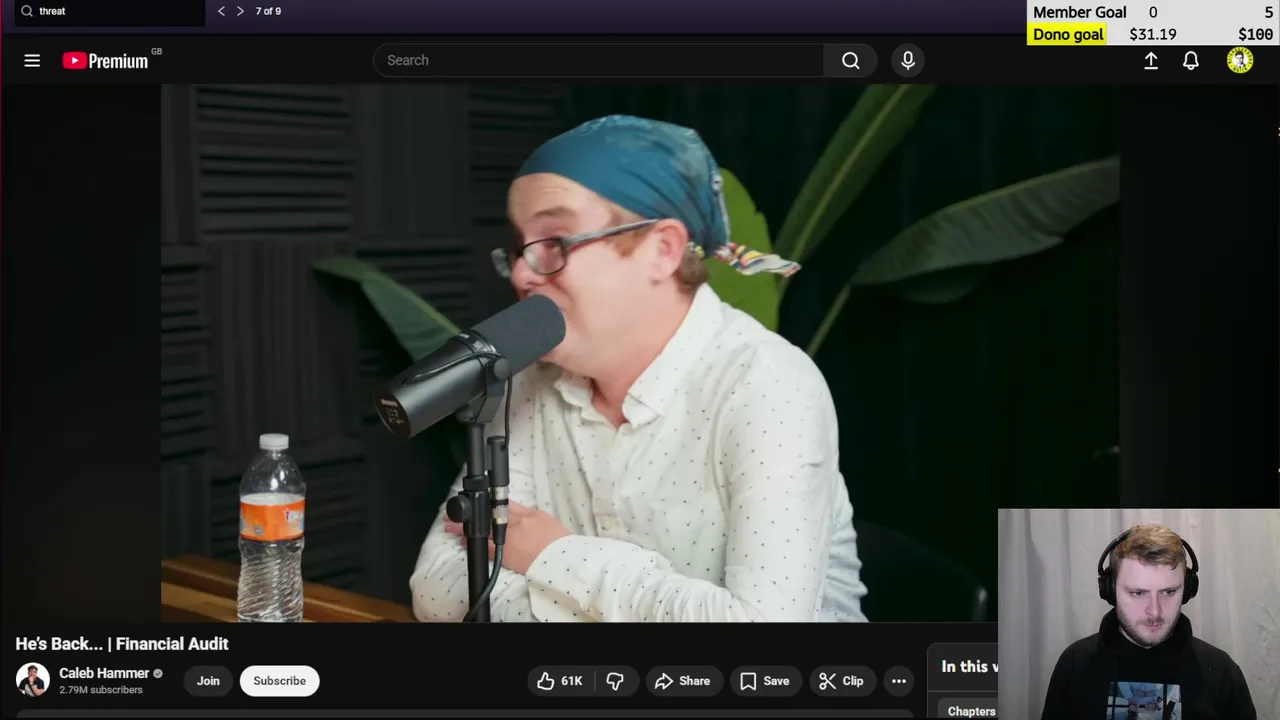
Task: Focus the YouTube search field
Action: tap(599, 60)
